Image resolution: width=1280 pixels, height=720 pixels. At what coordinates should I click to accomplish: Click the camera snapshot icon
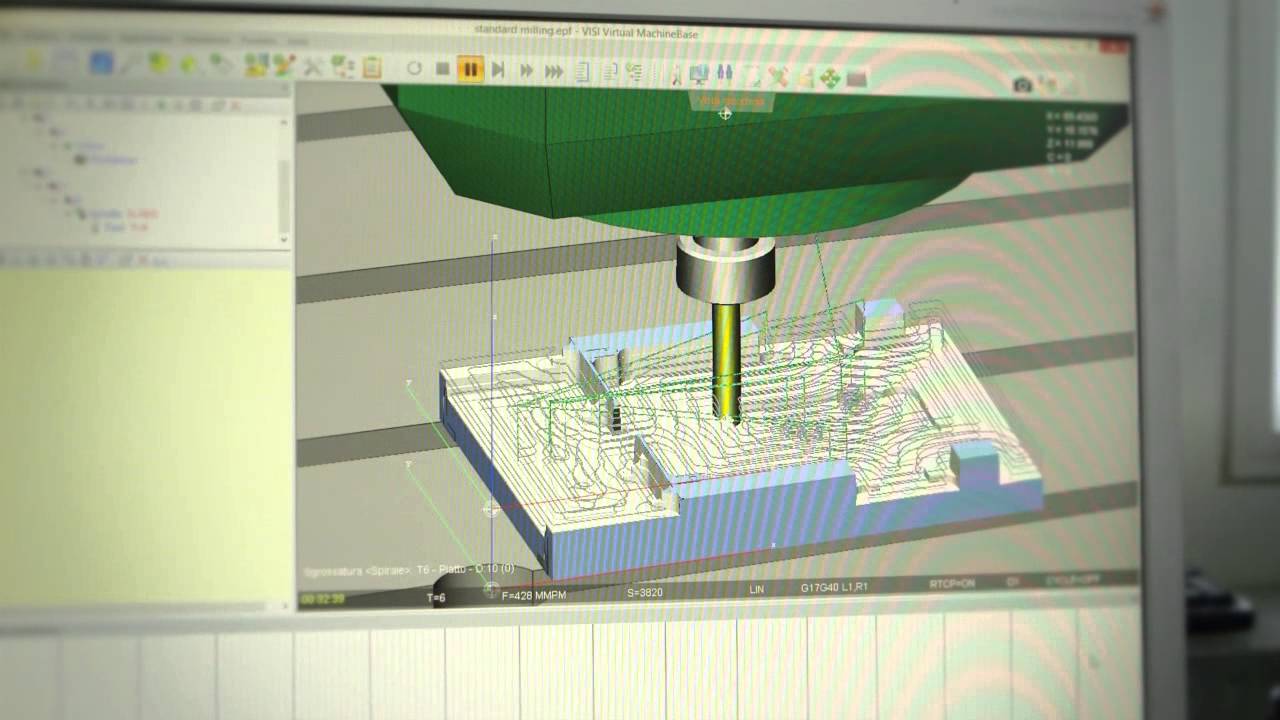coord(1022,85)
